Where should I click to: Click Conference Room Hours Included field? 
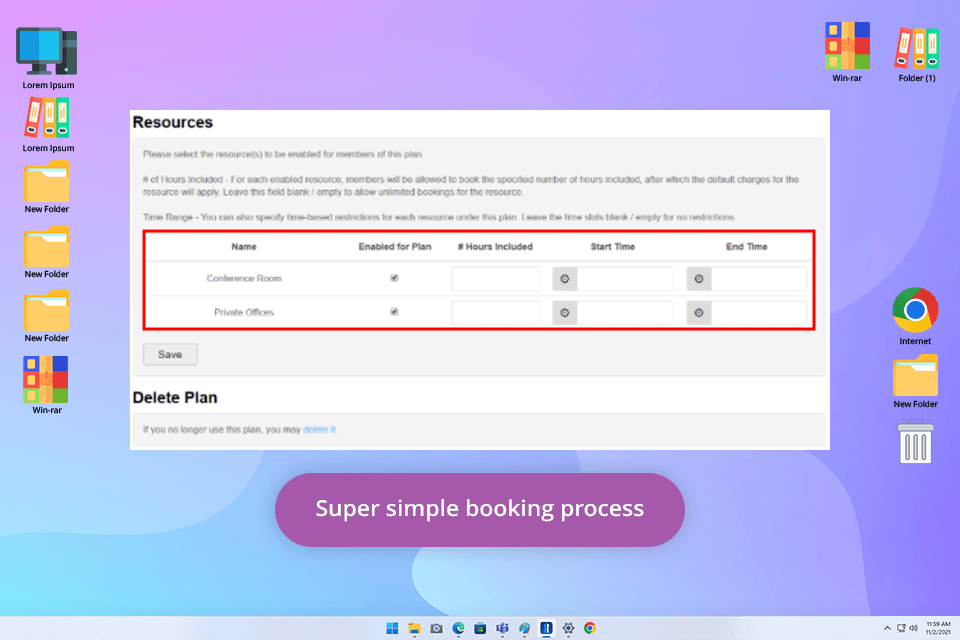click(495, 279)
